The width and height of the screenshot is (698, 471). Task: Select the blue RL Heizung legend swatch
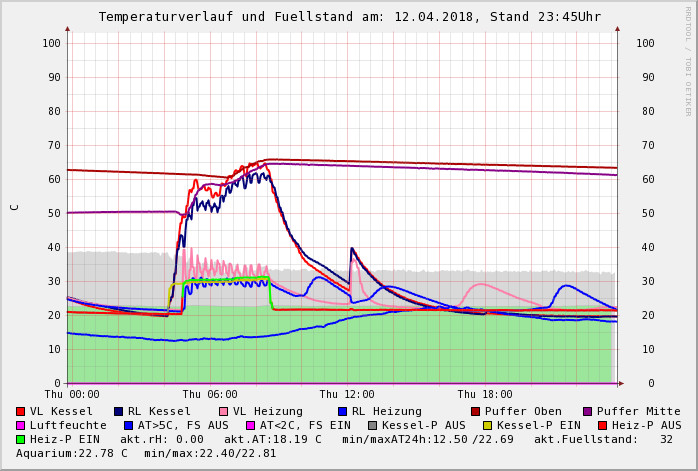click(x=342, y=411)
